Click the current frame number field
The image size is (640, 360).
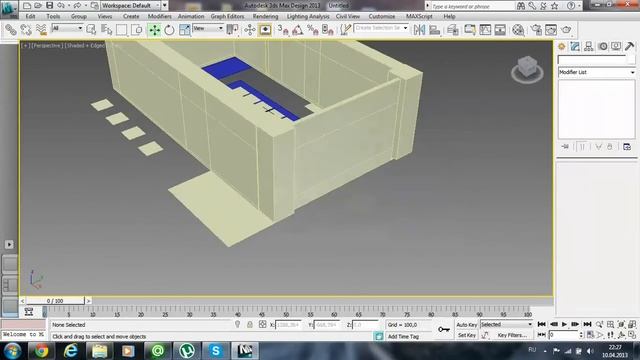[x=563, y=335]
